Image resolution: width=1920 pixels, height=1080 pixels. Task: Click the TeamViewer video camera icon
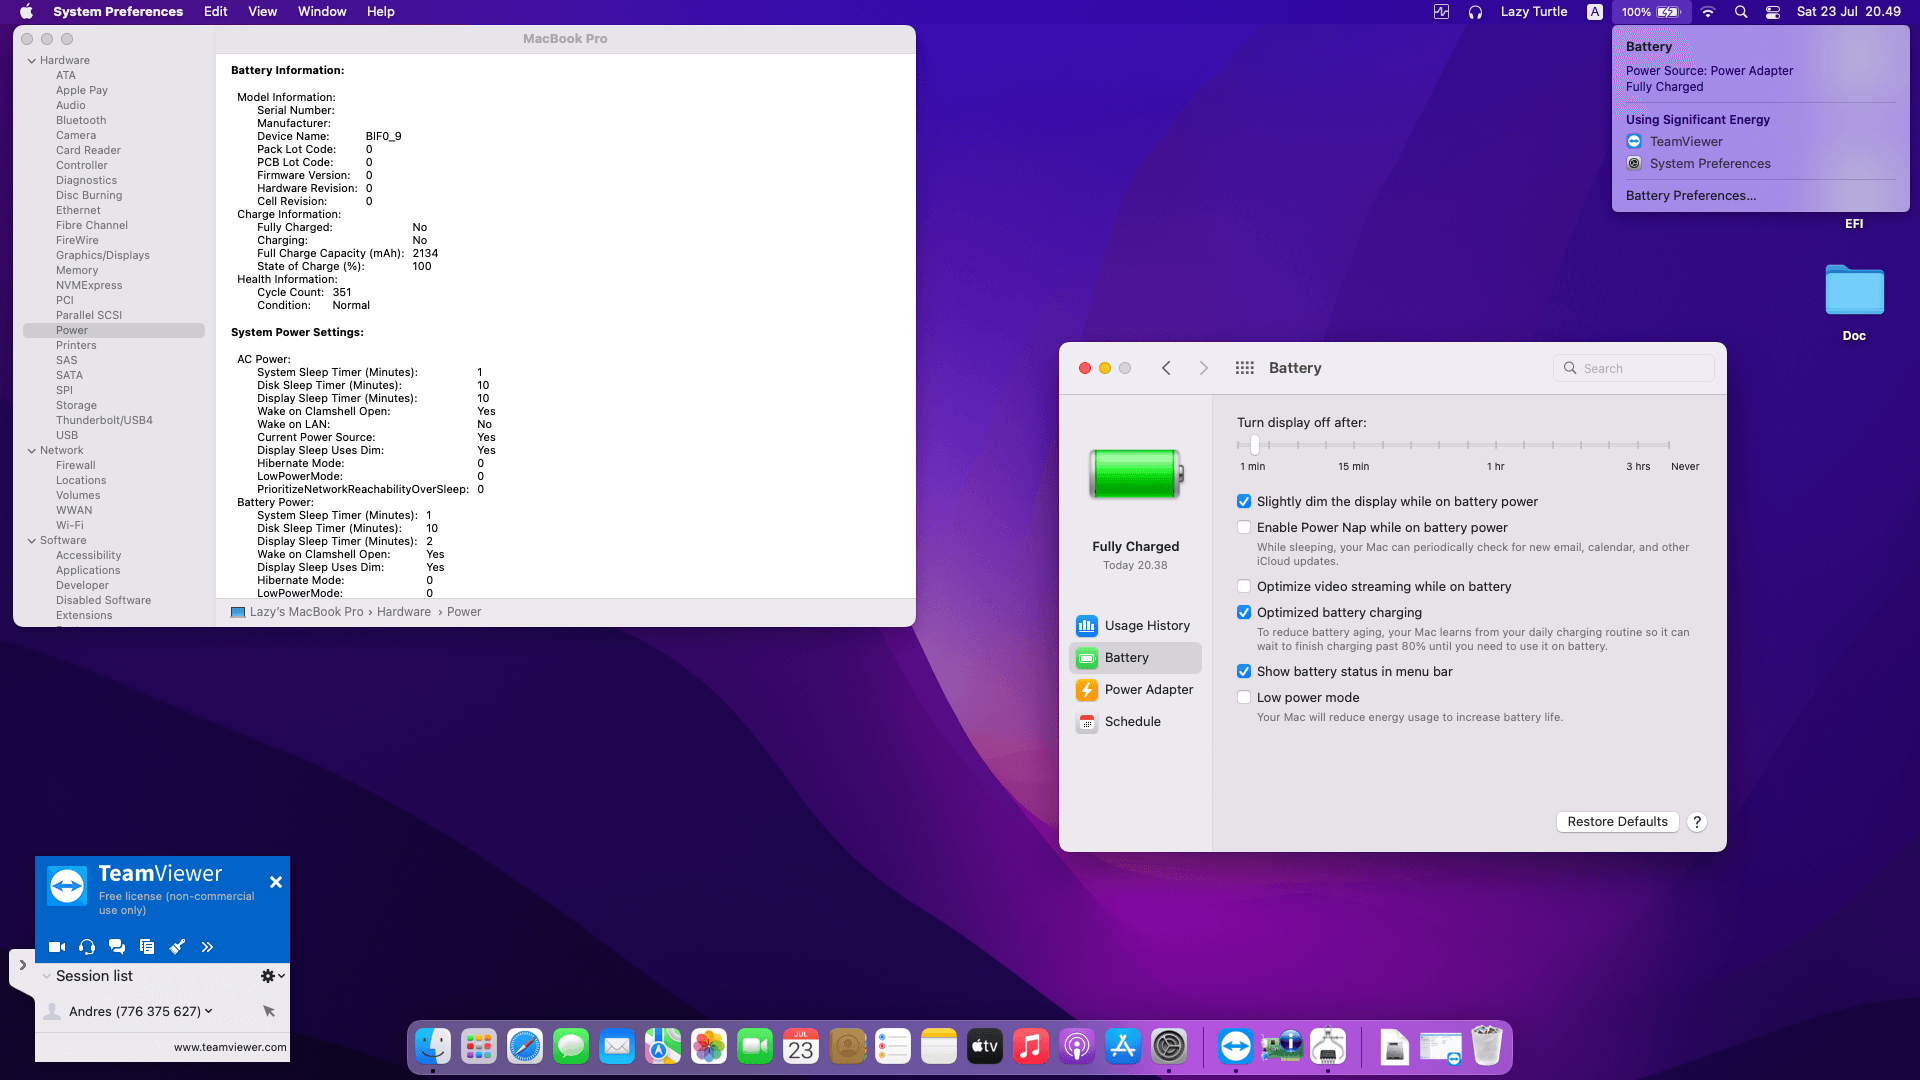[57, 947]
